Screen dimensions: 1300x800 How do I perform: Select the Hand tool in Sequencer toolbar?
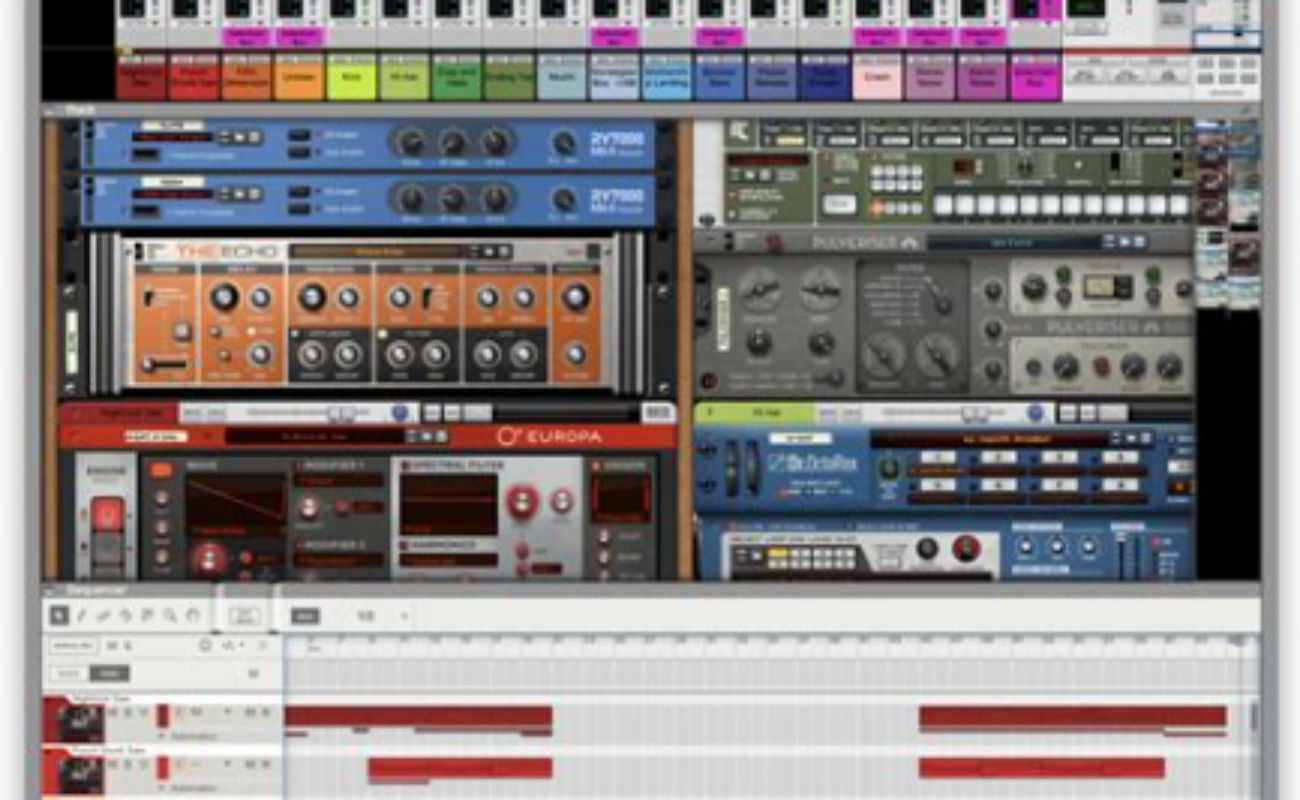193,616
